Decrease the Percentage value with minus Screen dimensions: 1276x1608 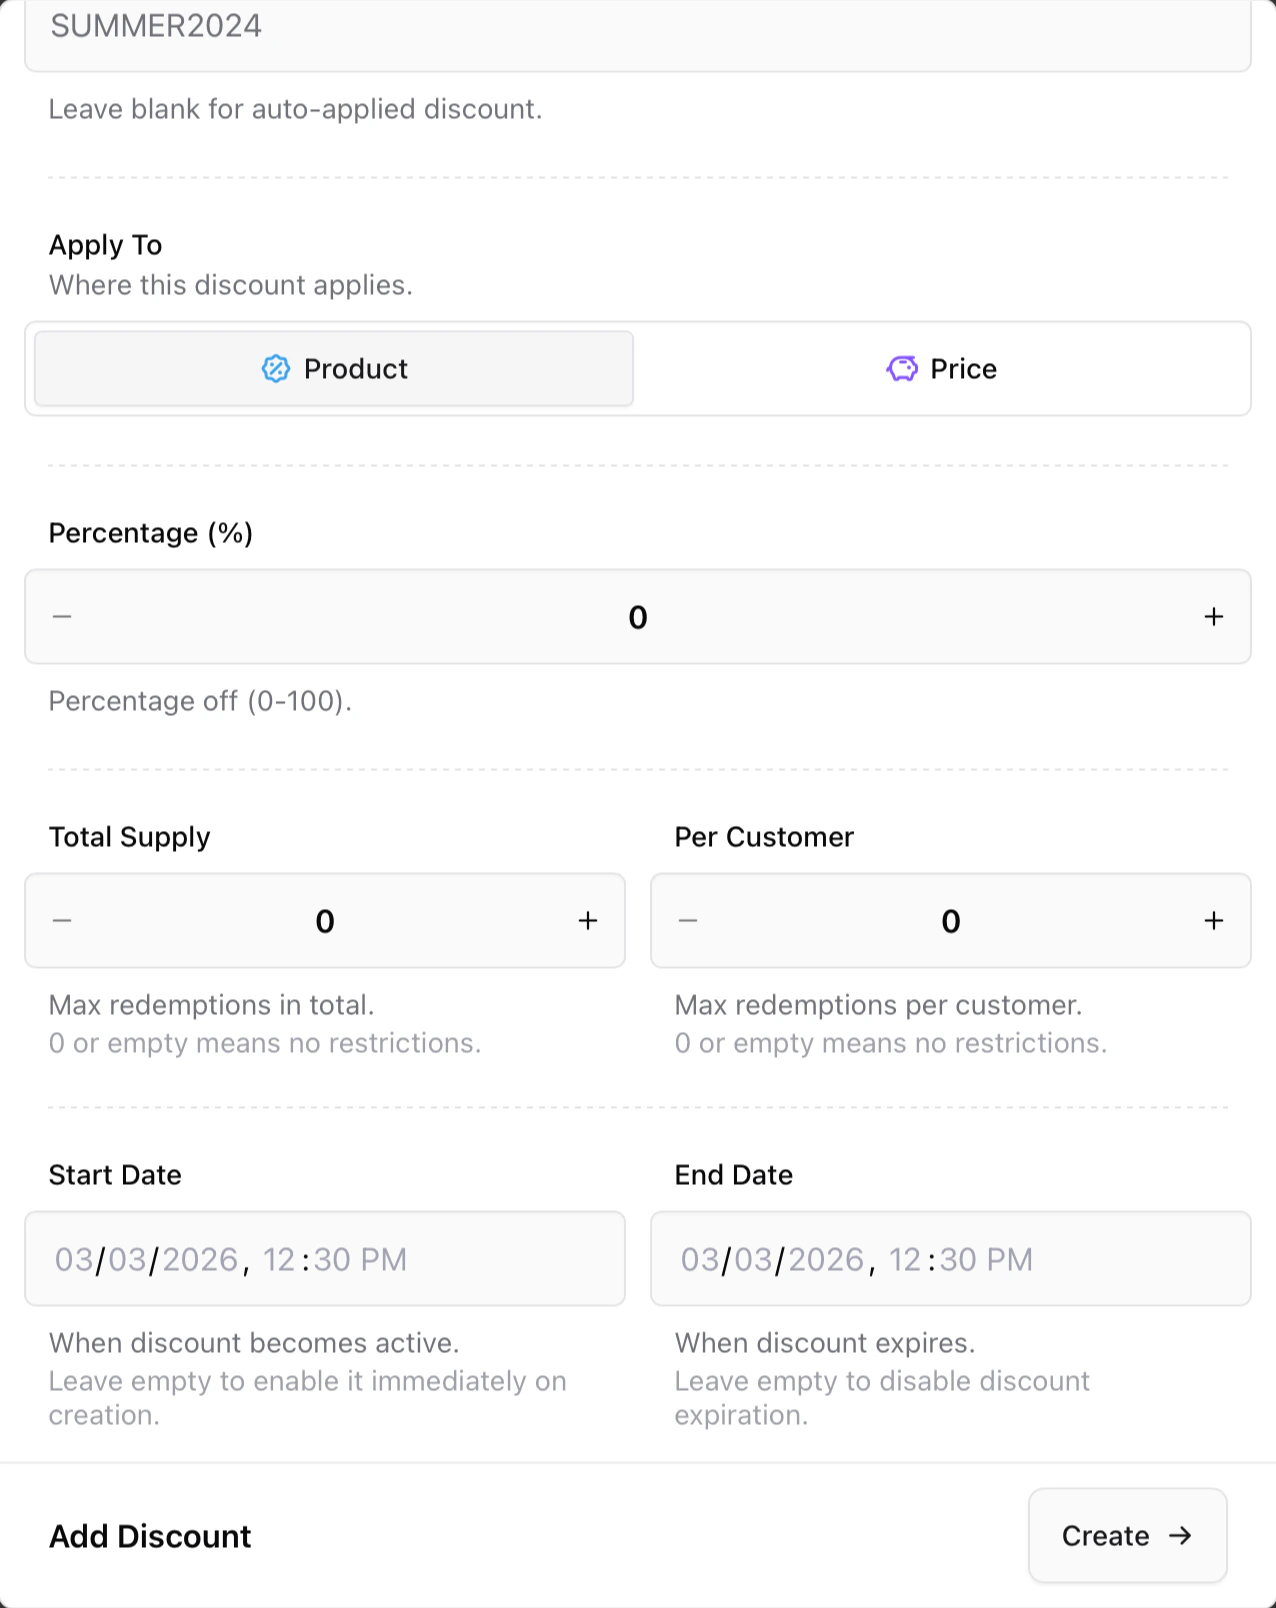tap(62, 617)
